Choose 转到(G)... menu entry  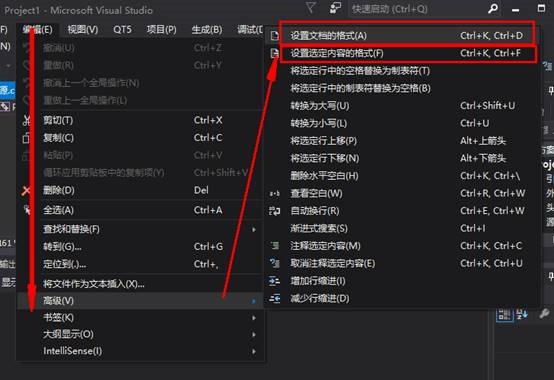pyautogui.click(x=140, y=247)
